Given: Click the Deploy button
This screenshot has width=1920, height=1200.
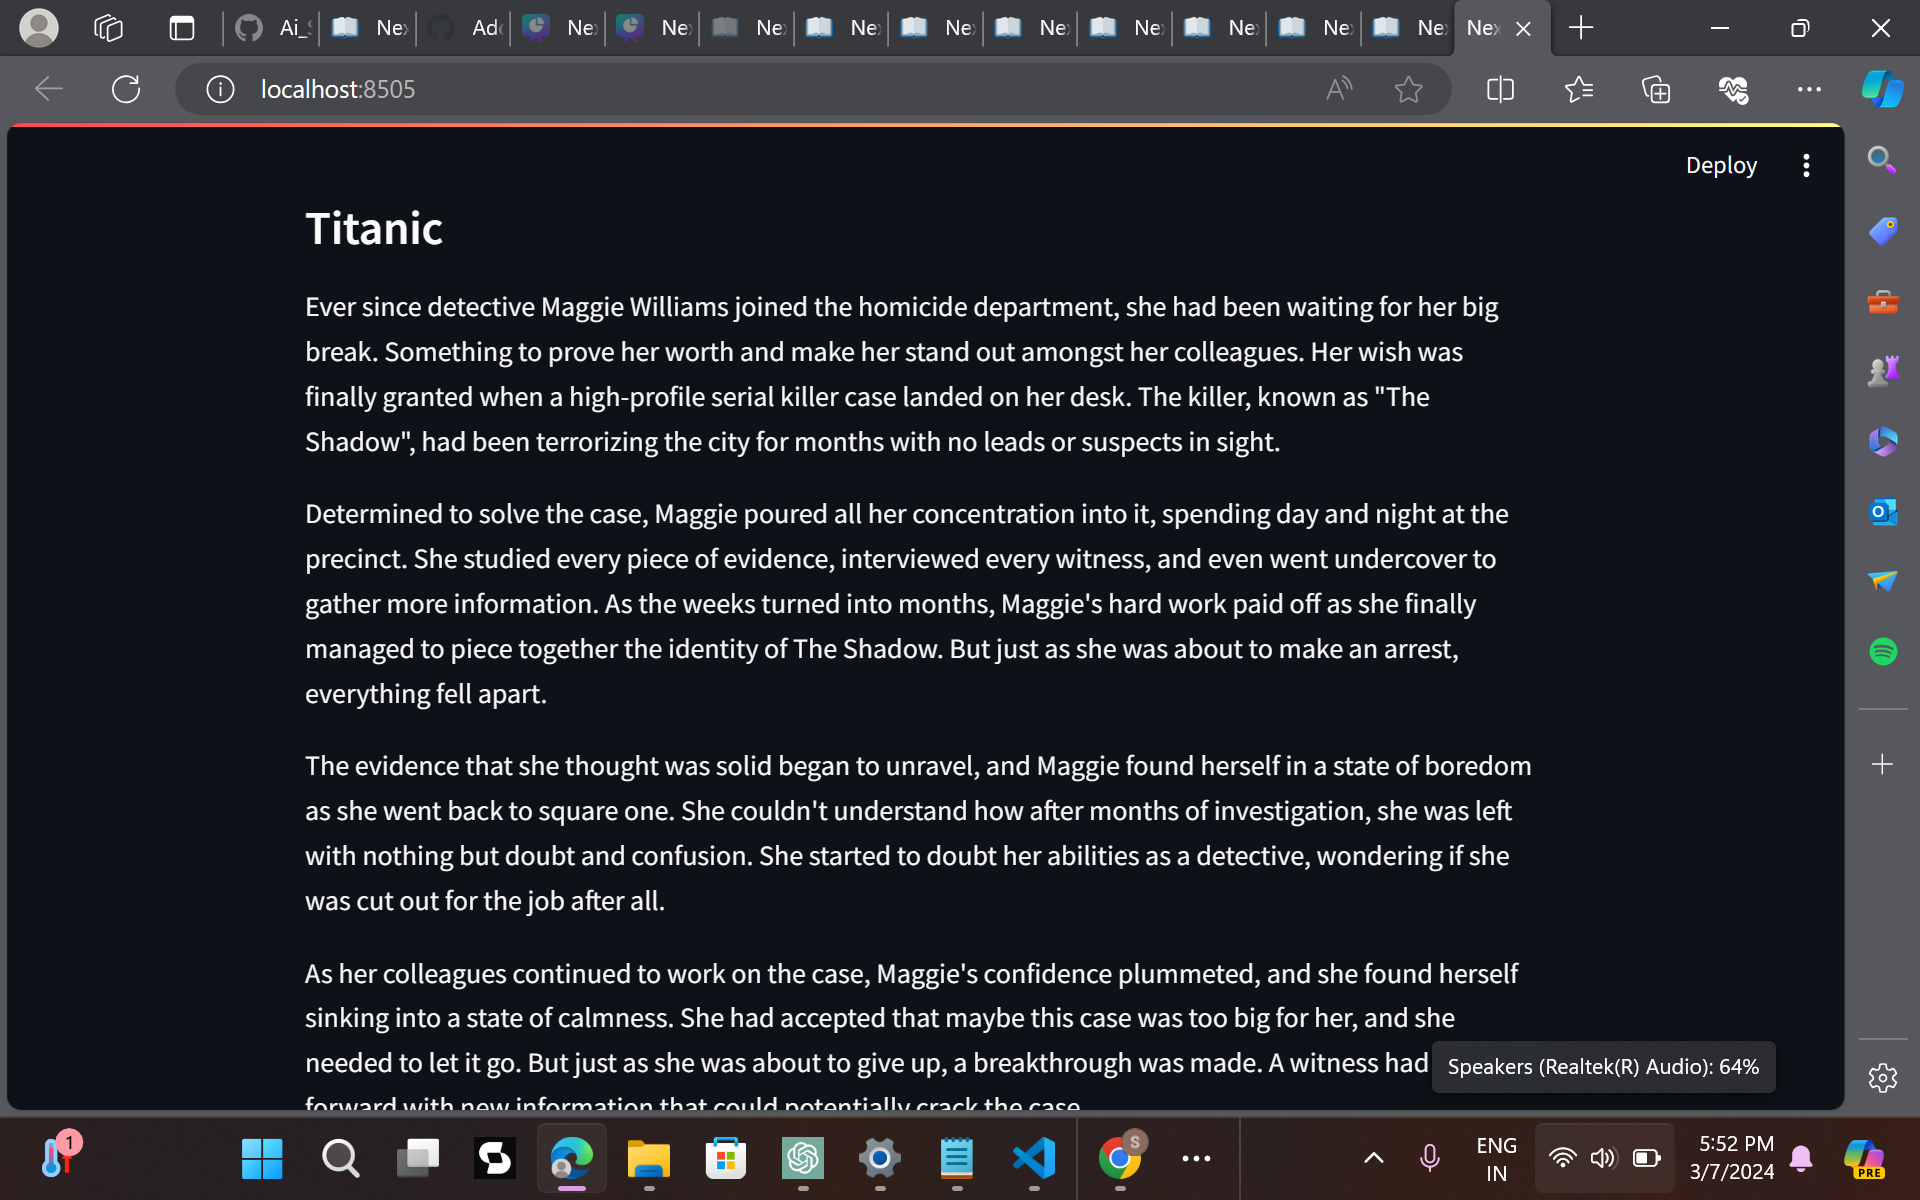Looking at the screenshot, I should point(1720,165).
